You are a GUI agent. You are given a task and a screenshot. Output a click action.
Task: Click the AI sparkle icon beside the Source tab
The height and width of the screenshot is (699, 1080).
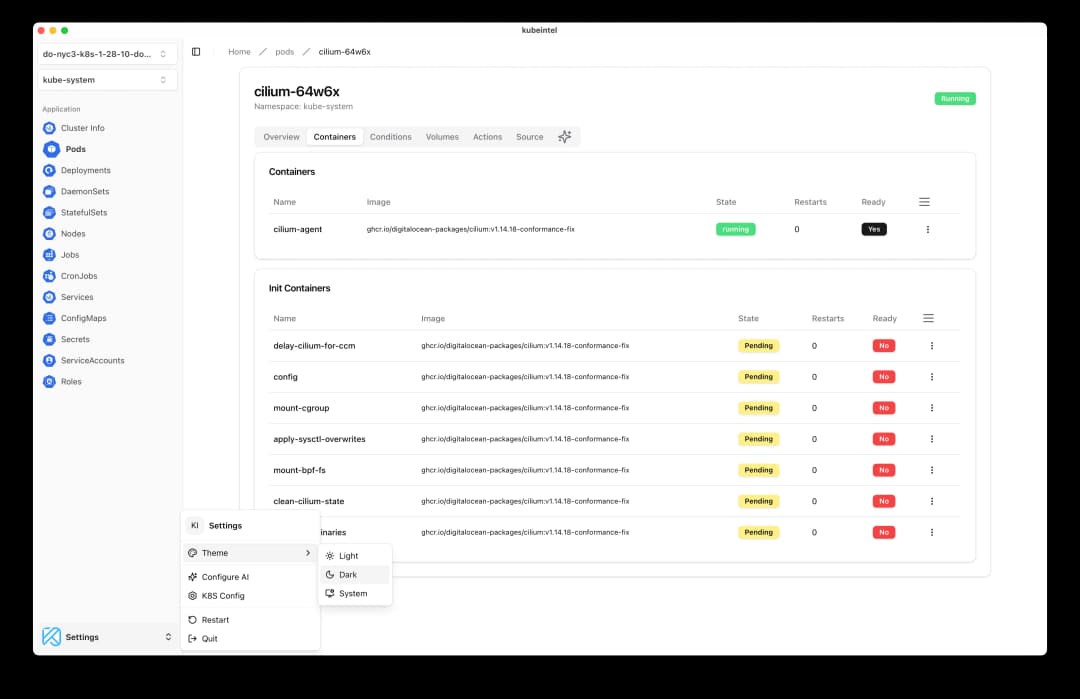click(x=565, y=136)
